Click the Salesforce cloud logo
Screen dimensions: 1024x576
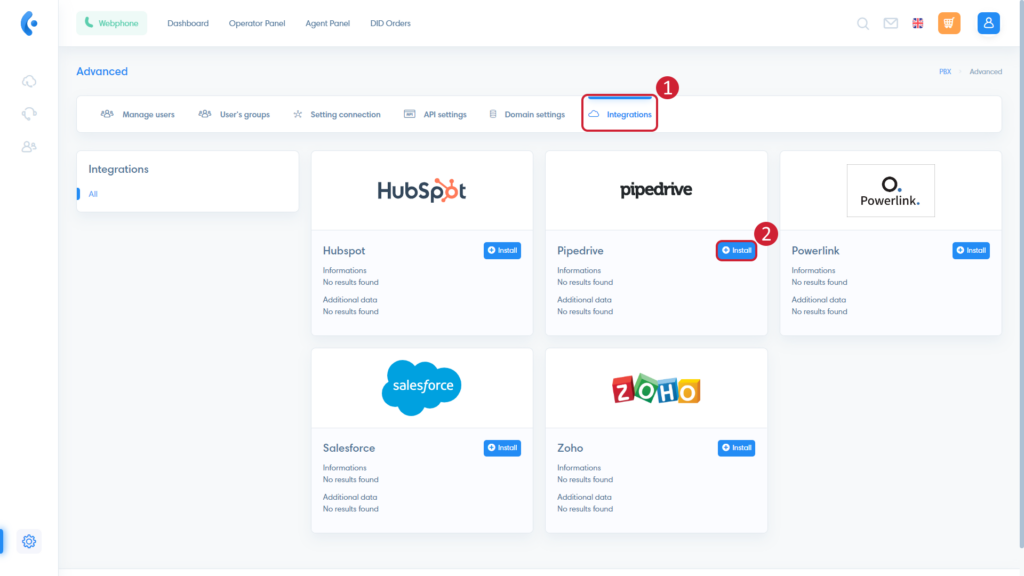click(x=422, y=387)
